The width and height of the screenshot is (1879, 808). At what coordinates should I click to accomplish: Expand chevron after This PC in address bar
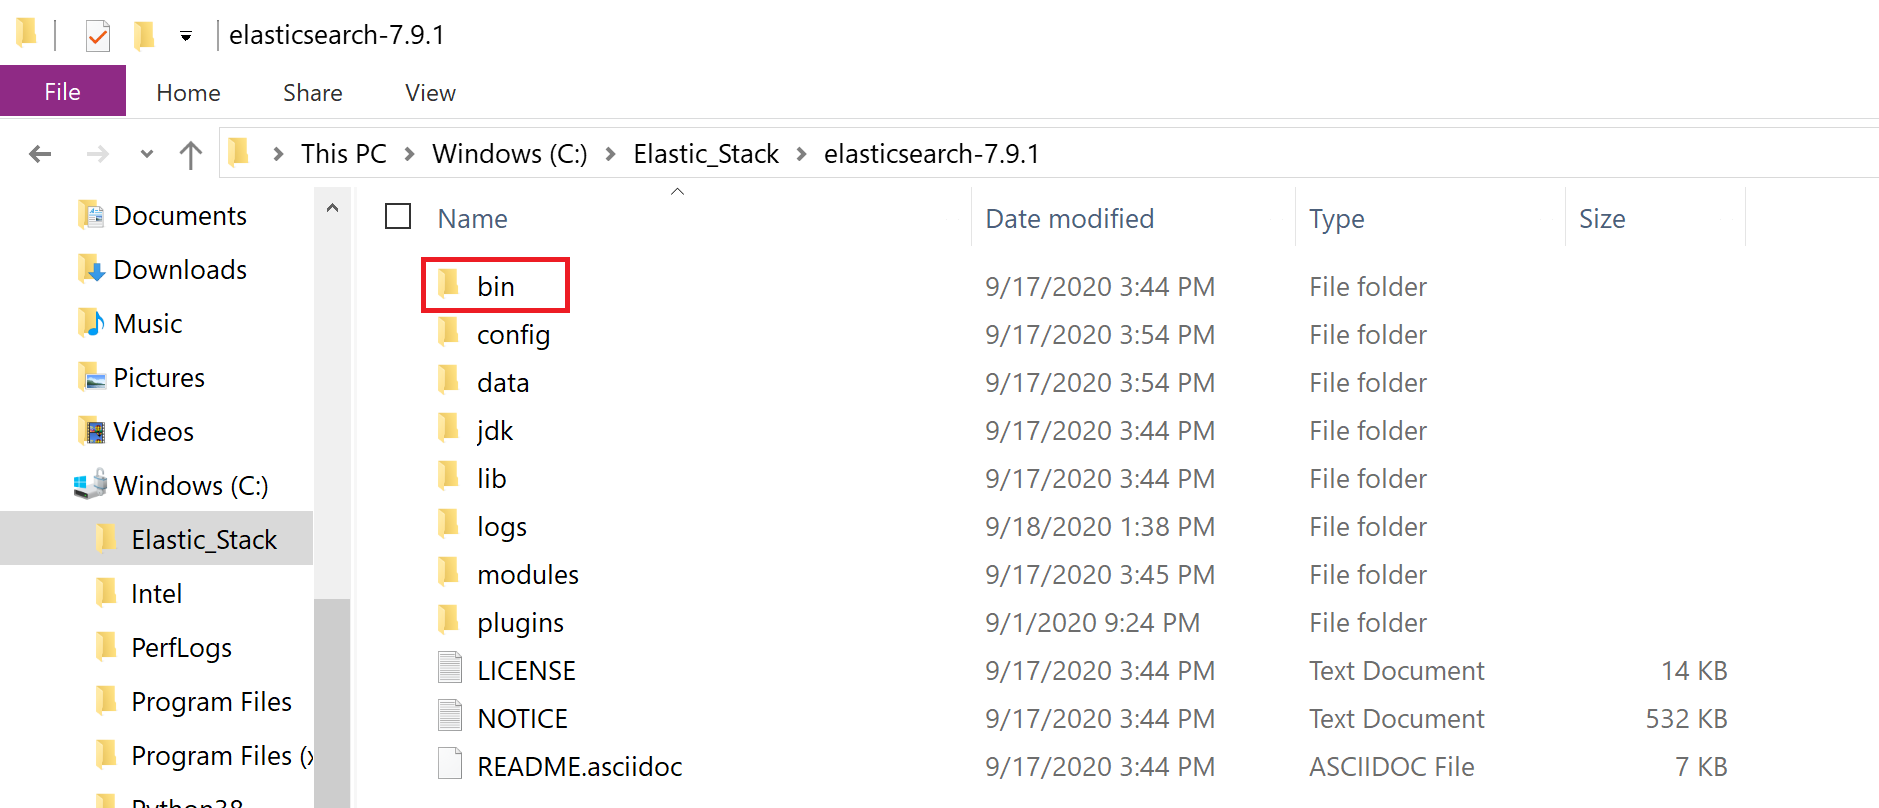[409, 154]
